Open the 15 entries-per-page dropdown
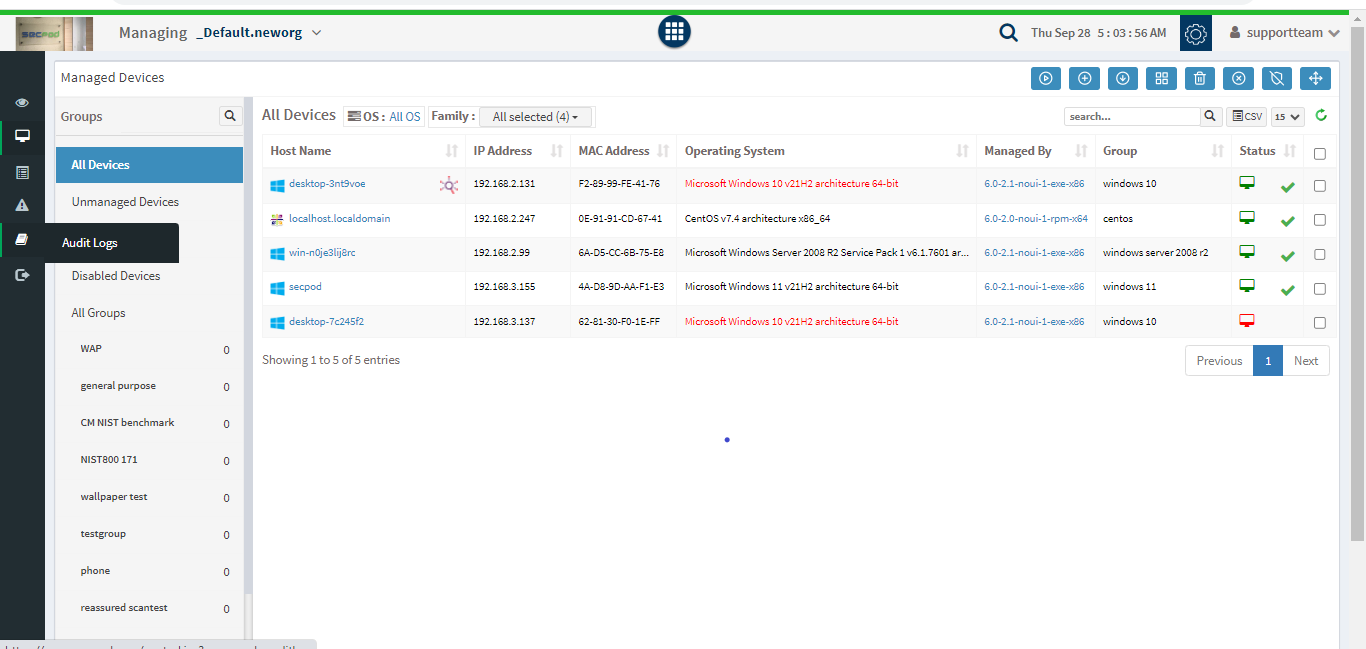1366x649 pixels. click(1288, 117)
